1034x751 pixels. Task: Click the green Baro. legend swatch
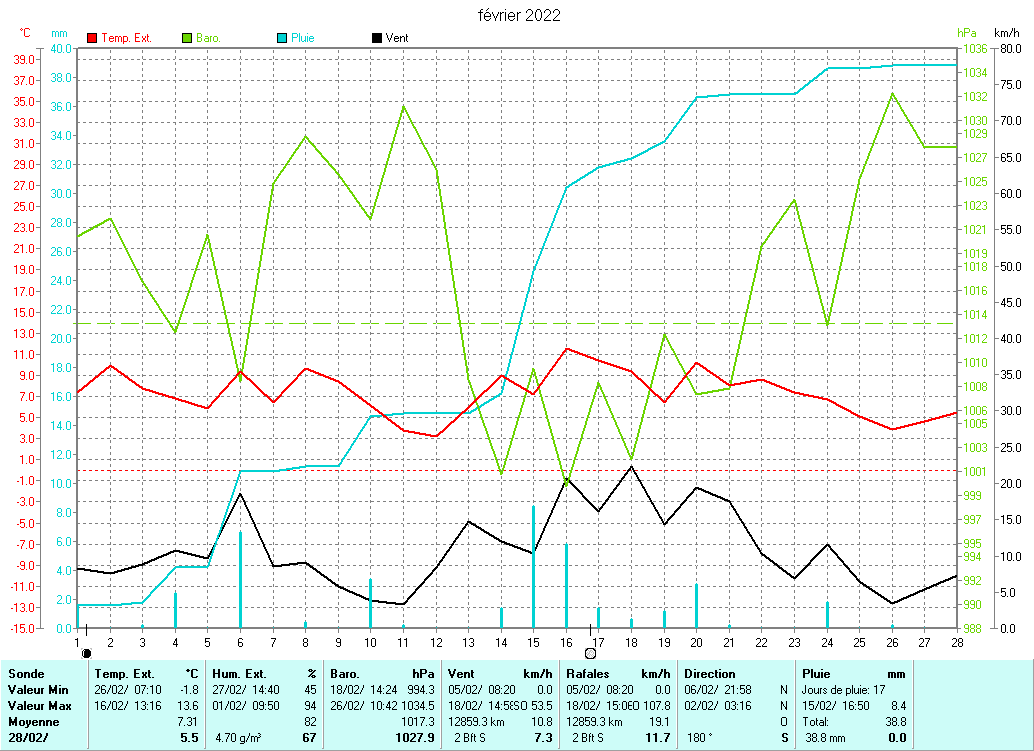187,38
